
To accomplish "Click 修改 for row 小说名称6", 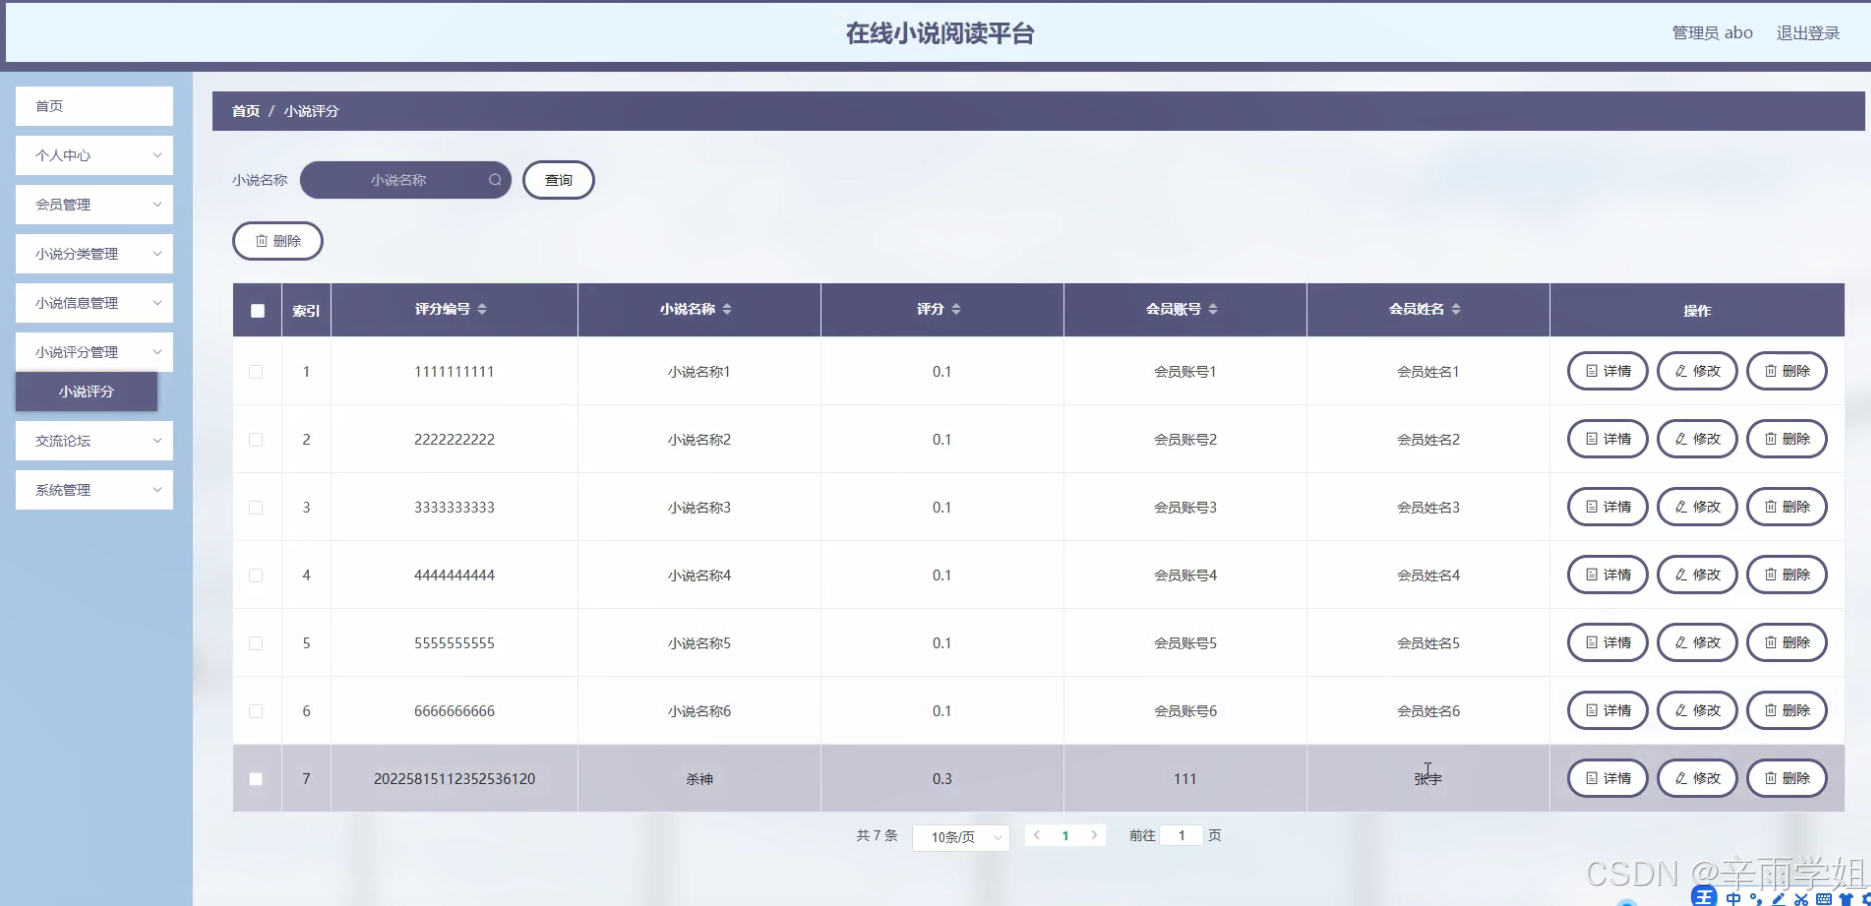I will pyautogui.click(x=1697, y=711).
